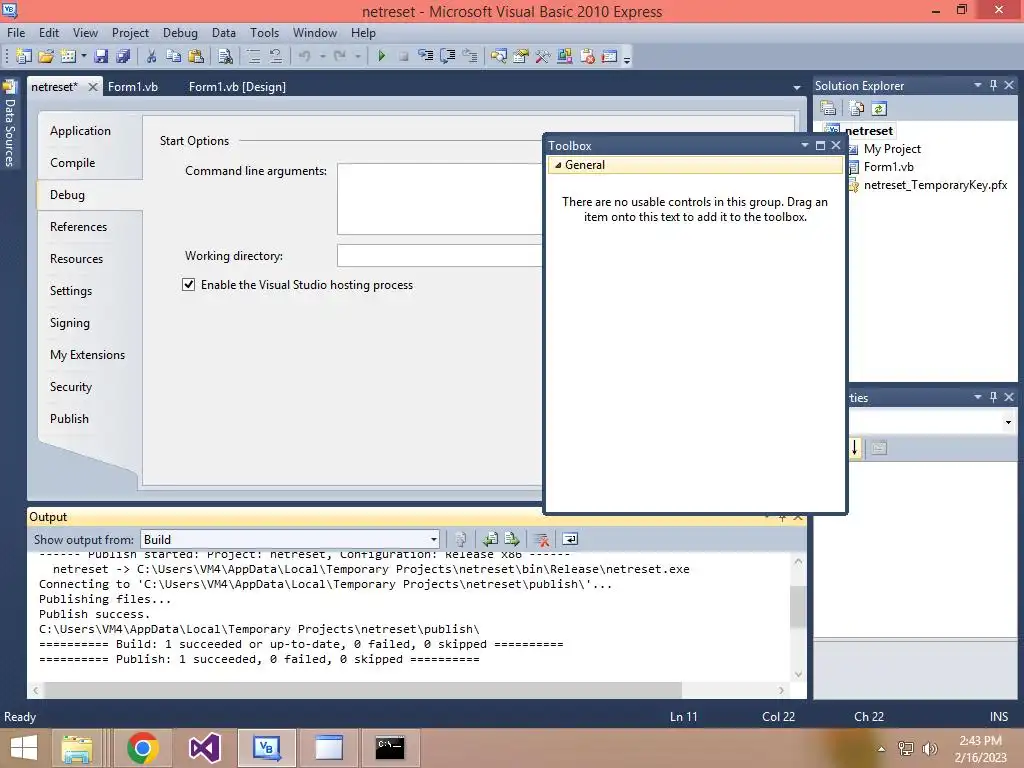Screen dimensions: 1024x768
Task: Open the Debug menu
Action: [x=180, y=33]
